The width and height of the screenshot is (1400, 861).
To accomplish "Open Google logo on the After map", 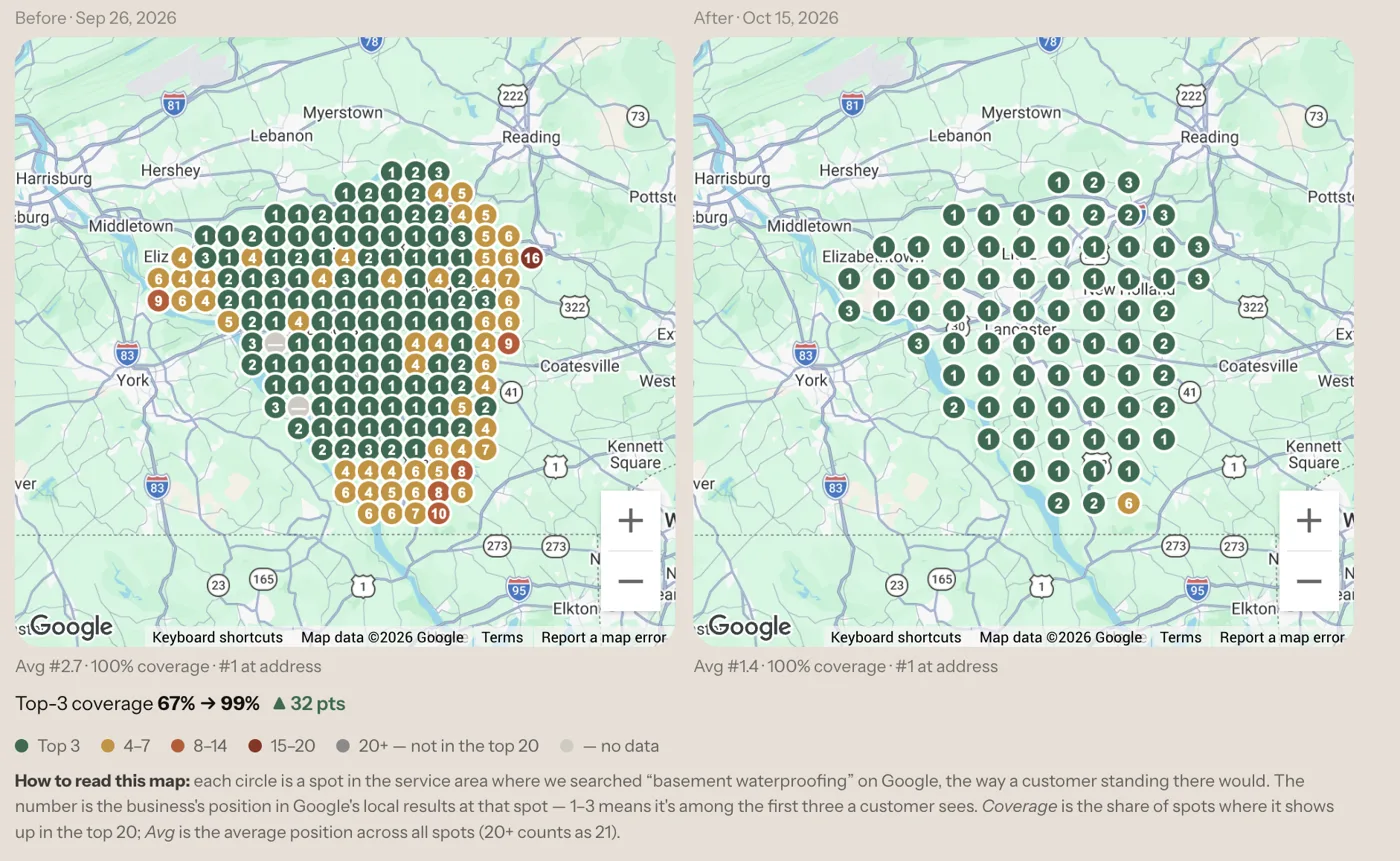I will point(750,627).
